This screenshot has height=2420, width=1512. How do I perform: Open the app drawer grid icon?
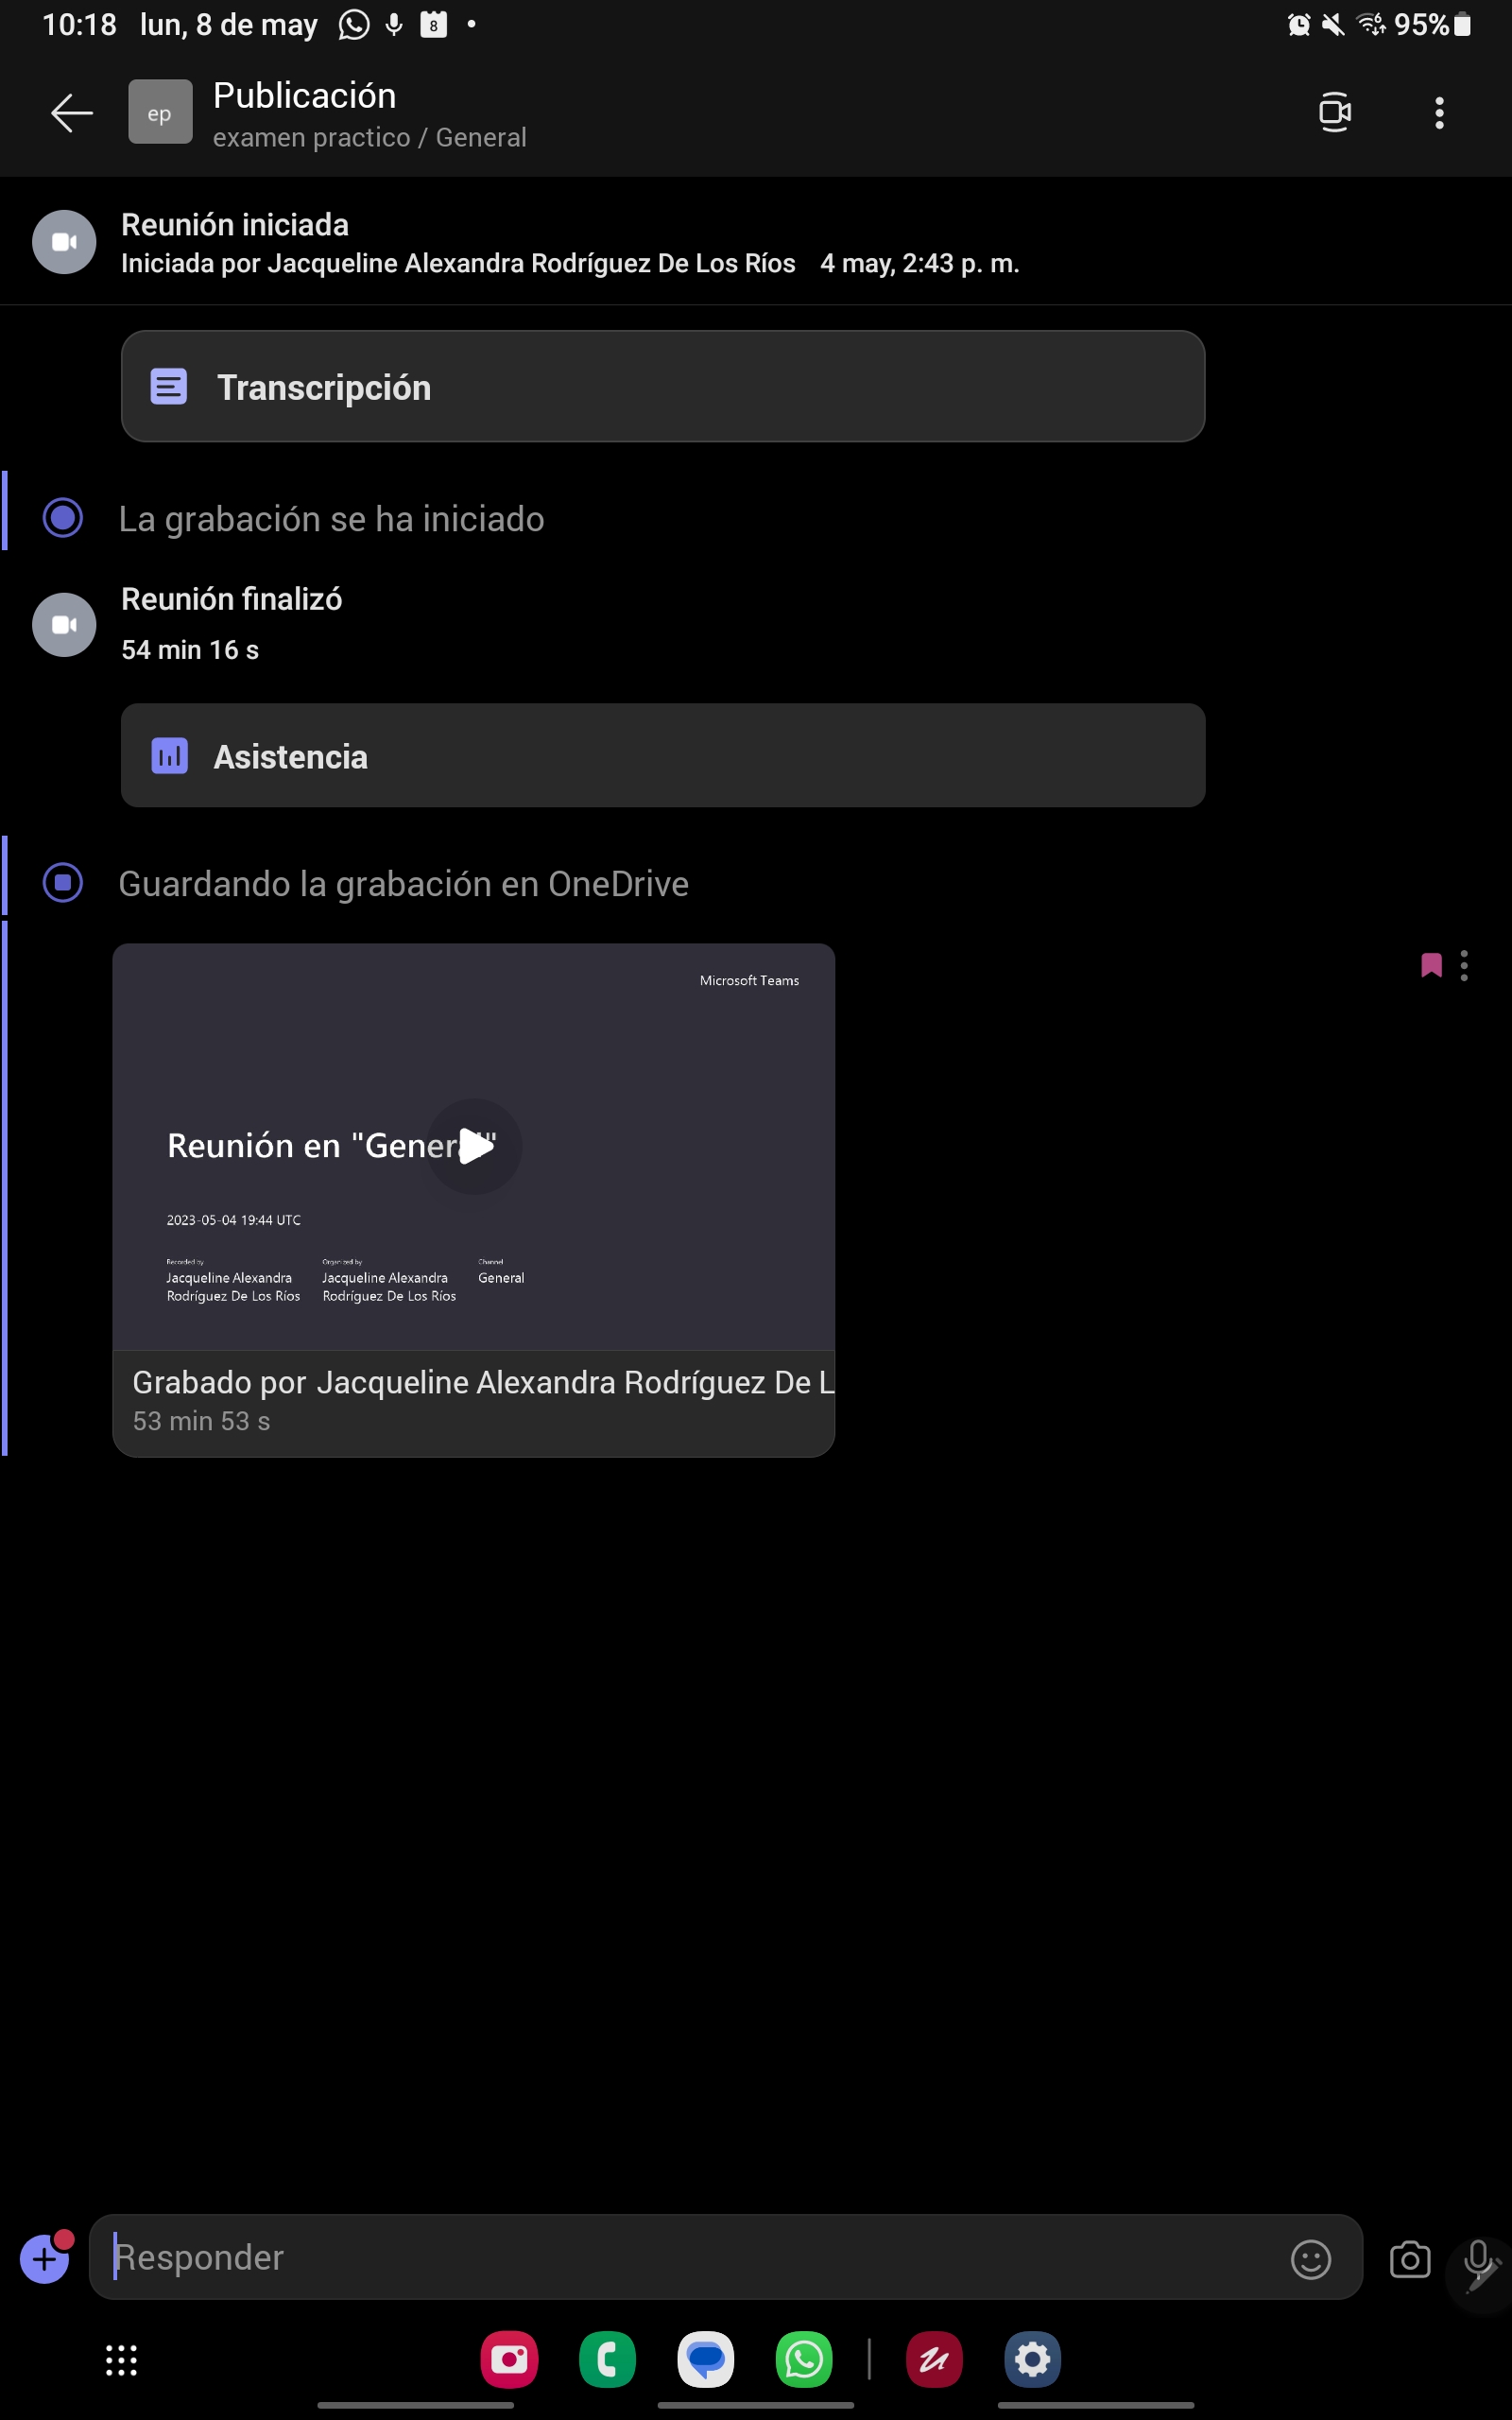[x=121, y=2360]
